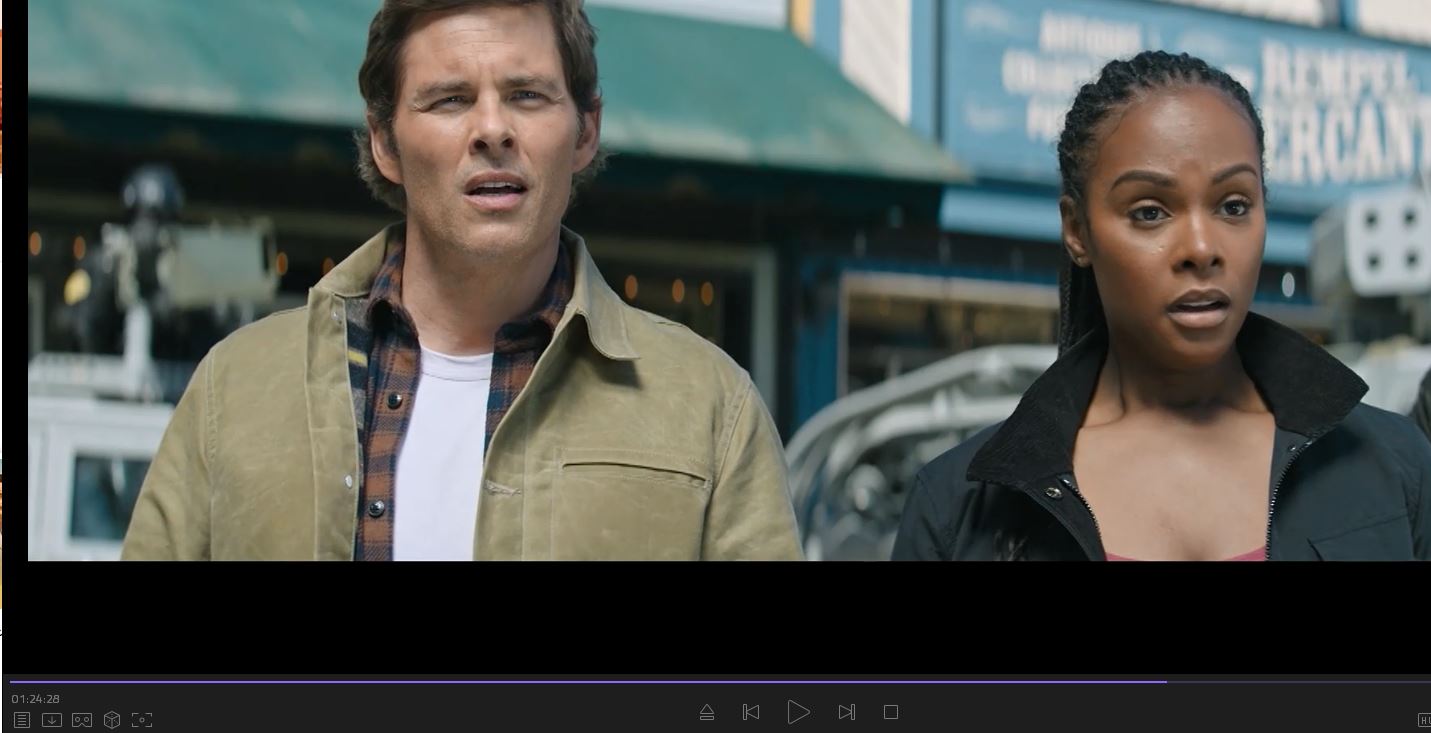This screenshot has width=1431, height=733.
Task: Click the 01:24:28 elapsed time display
Action: click(35, 699)
